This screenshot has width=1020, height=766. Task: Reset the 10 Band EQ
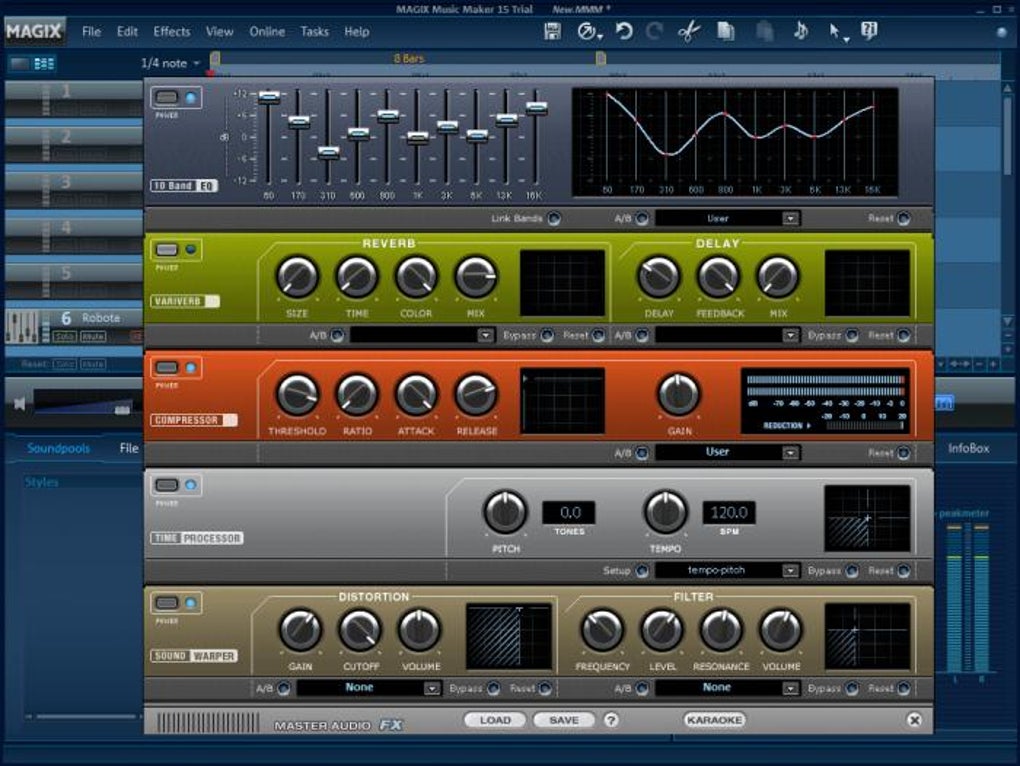[x=904, y=218]
